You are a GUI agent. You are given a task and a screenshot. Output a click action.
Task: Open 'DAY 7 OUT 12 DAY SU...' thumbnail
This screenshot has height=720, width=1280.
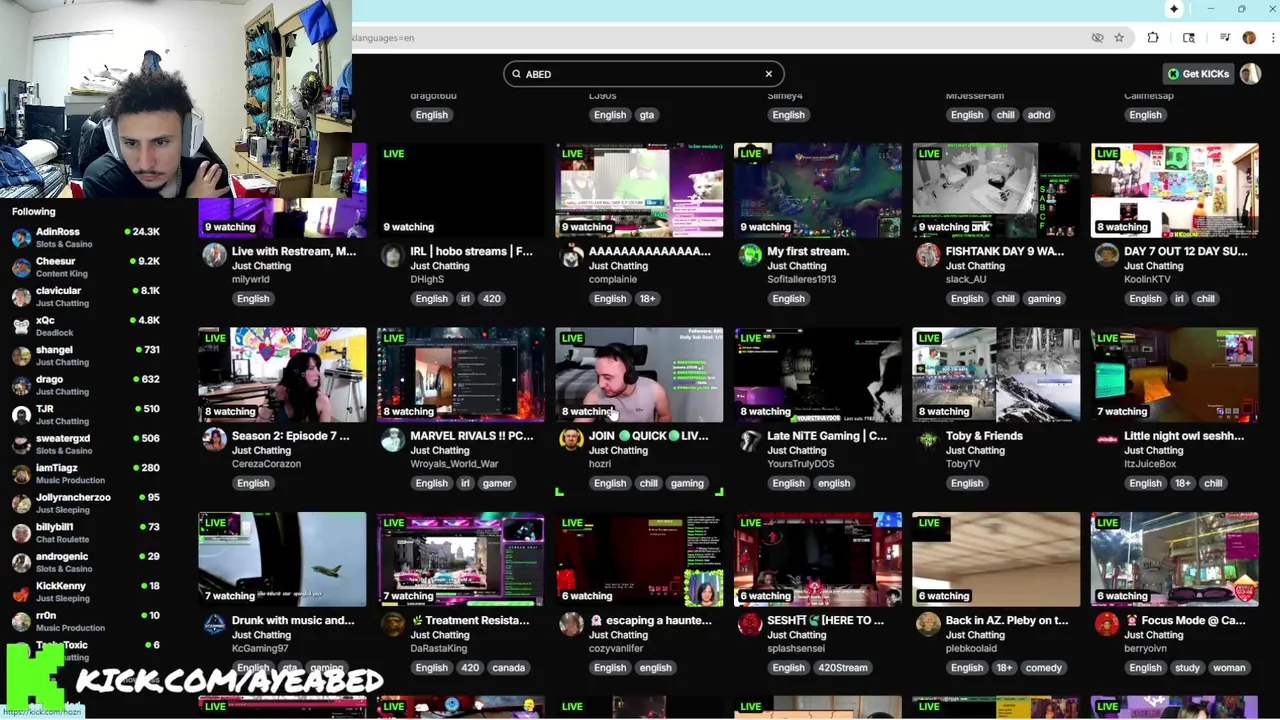pos(1175,190)
